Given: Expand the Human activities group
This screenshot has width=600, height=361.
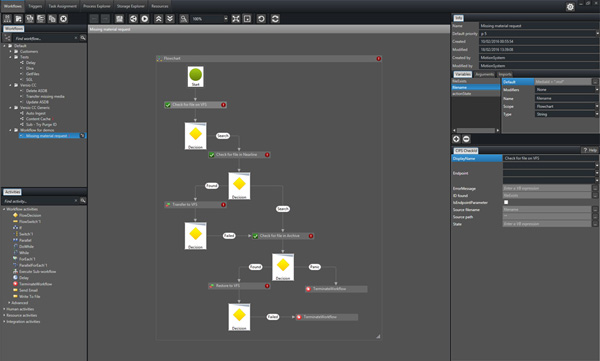Looking at the screenshot, I should [4, 309].
